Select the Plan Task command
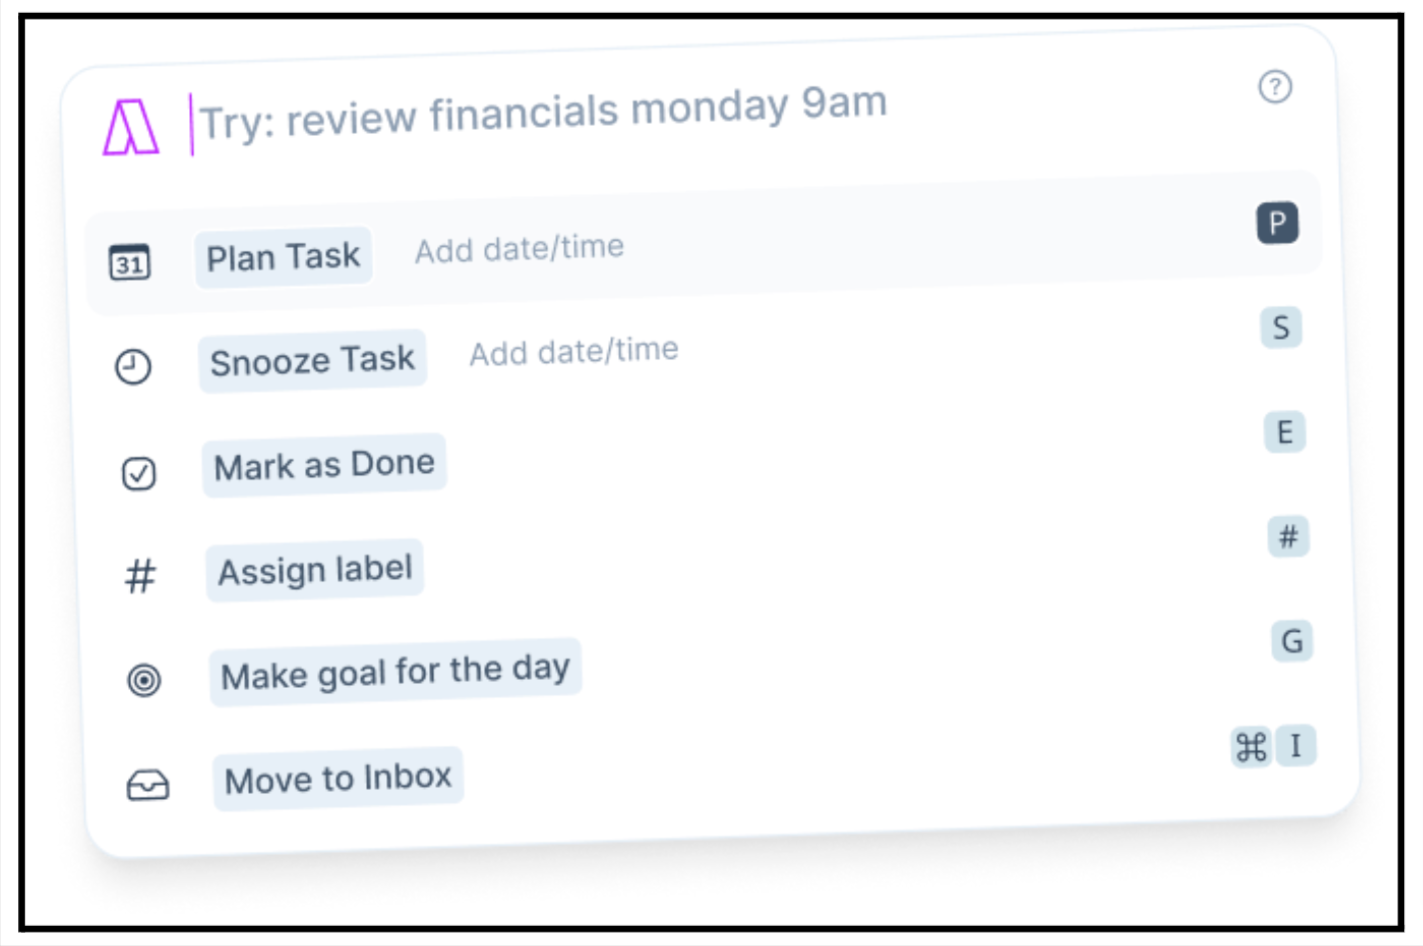Screen dimensions: 1423x946 (x=283, y=257)
